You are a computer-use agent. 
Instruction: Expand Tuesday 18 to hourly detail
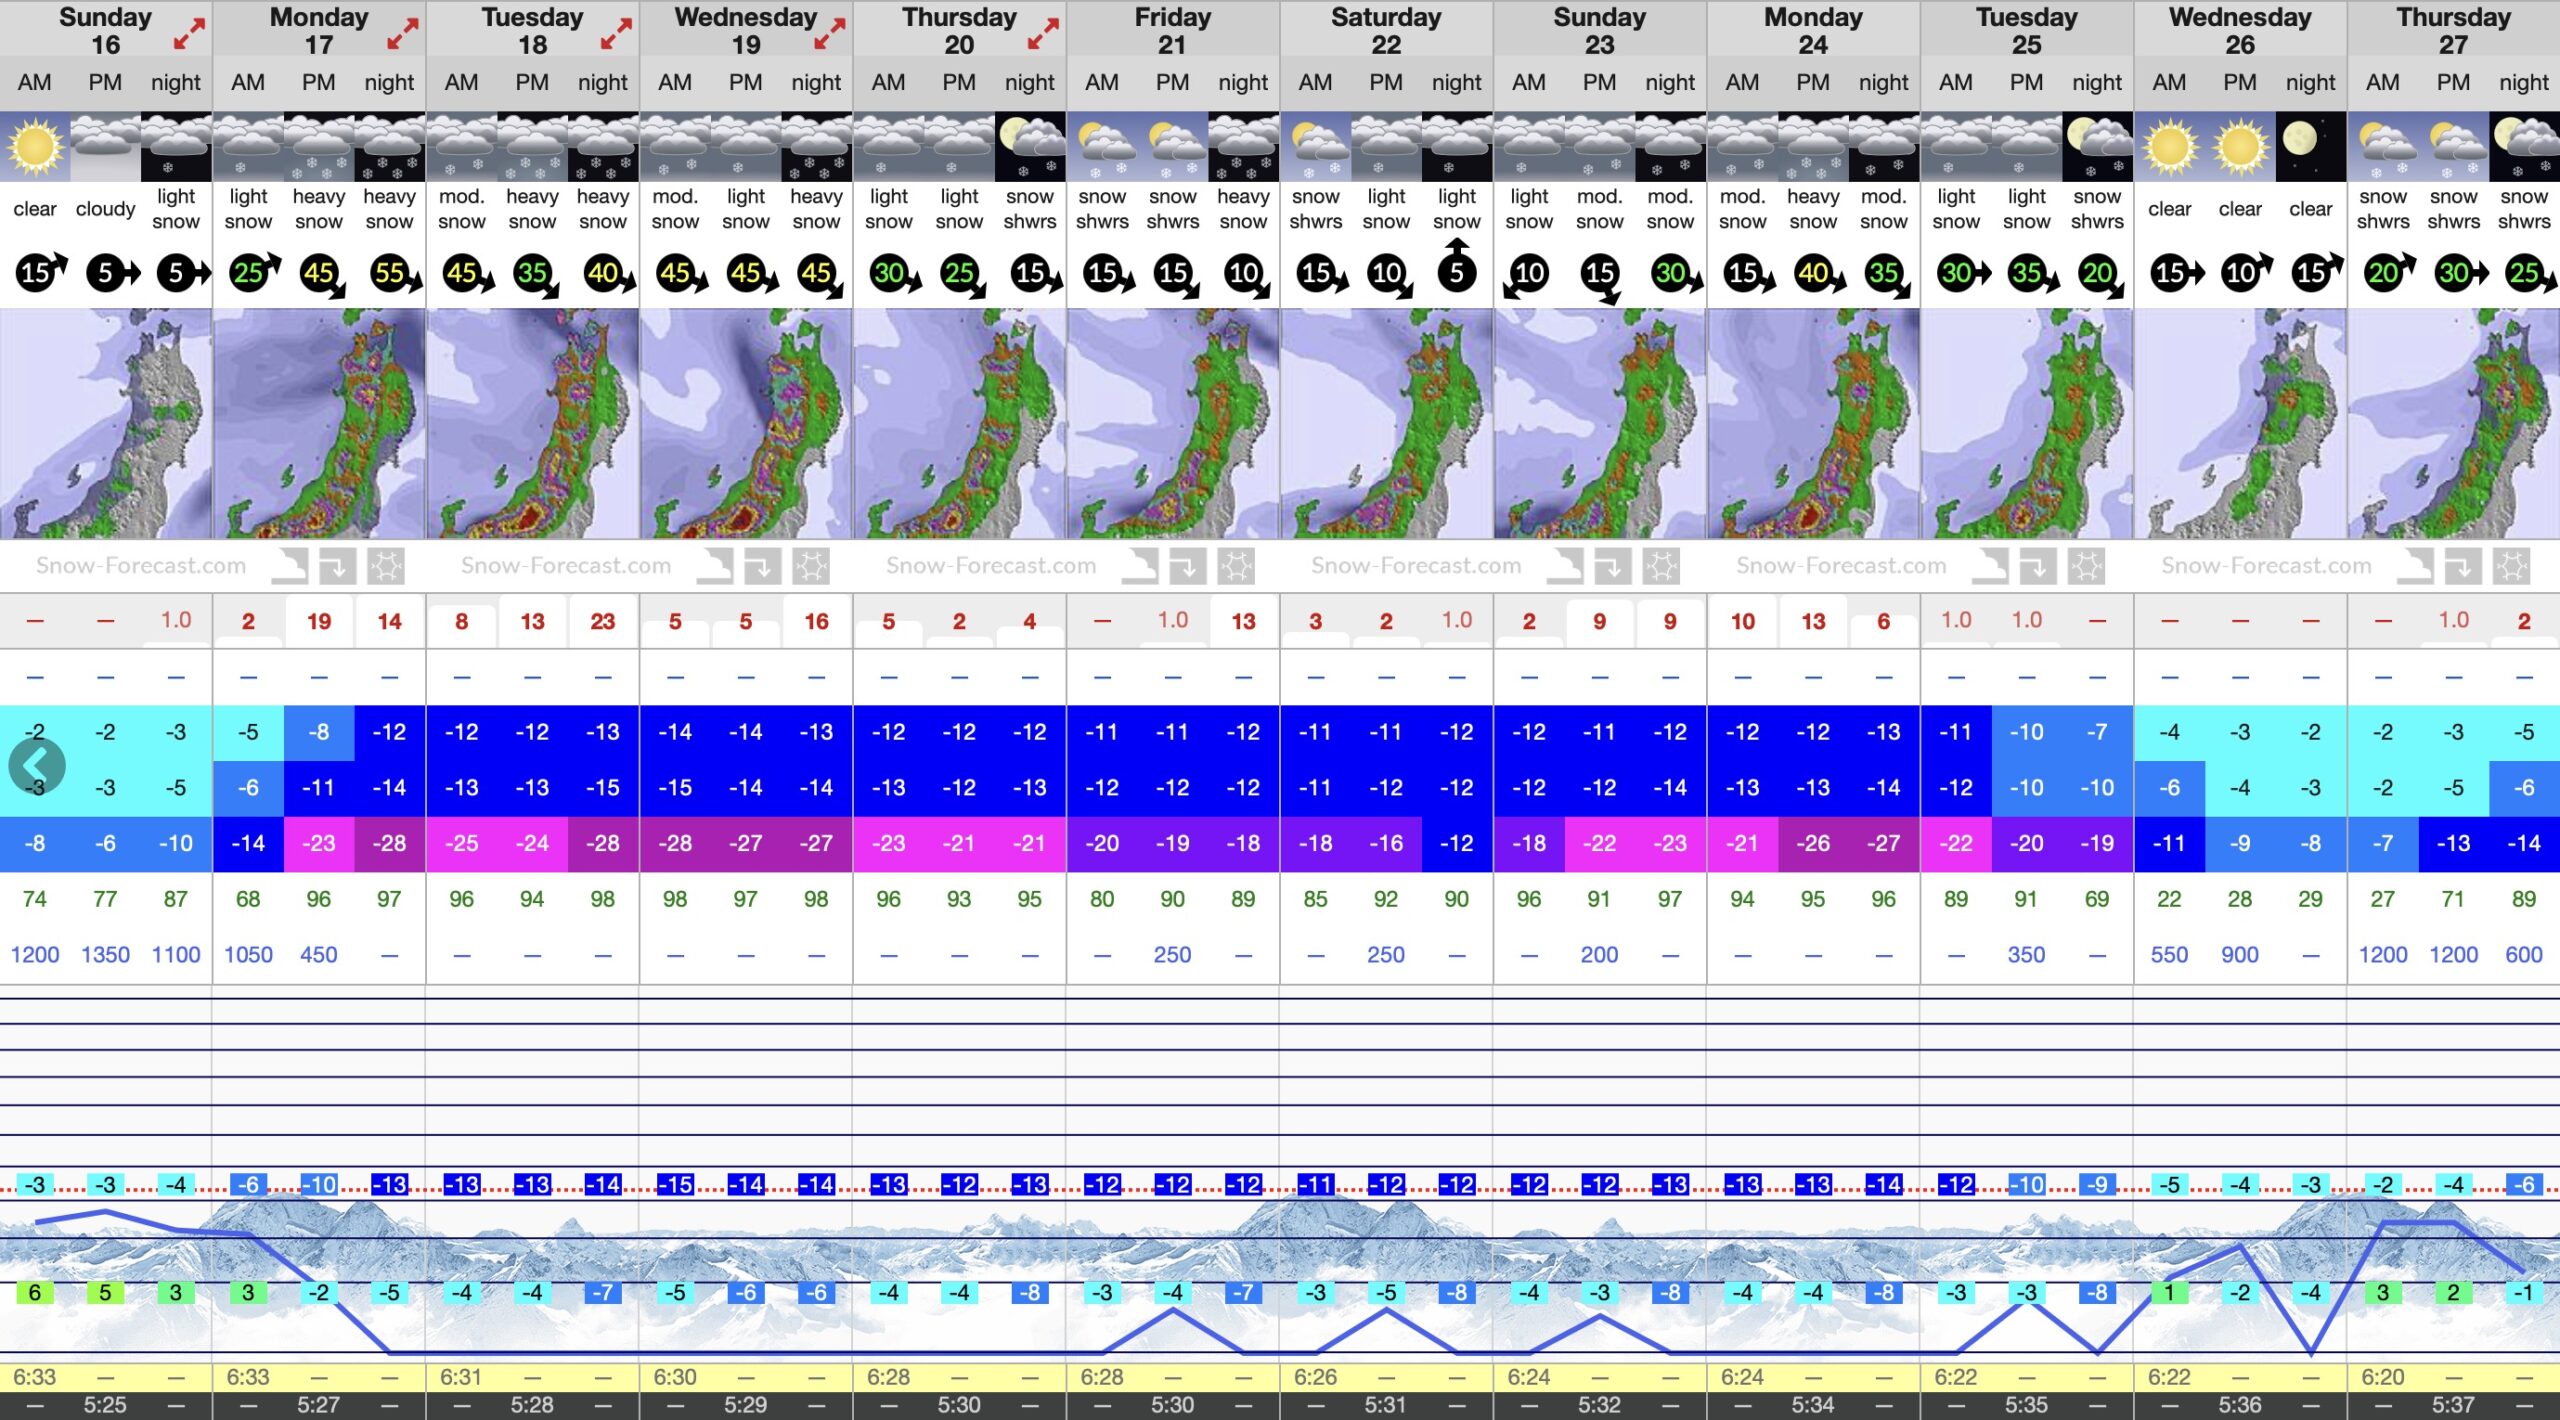click(x=616, y=34)
